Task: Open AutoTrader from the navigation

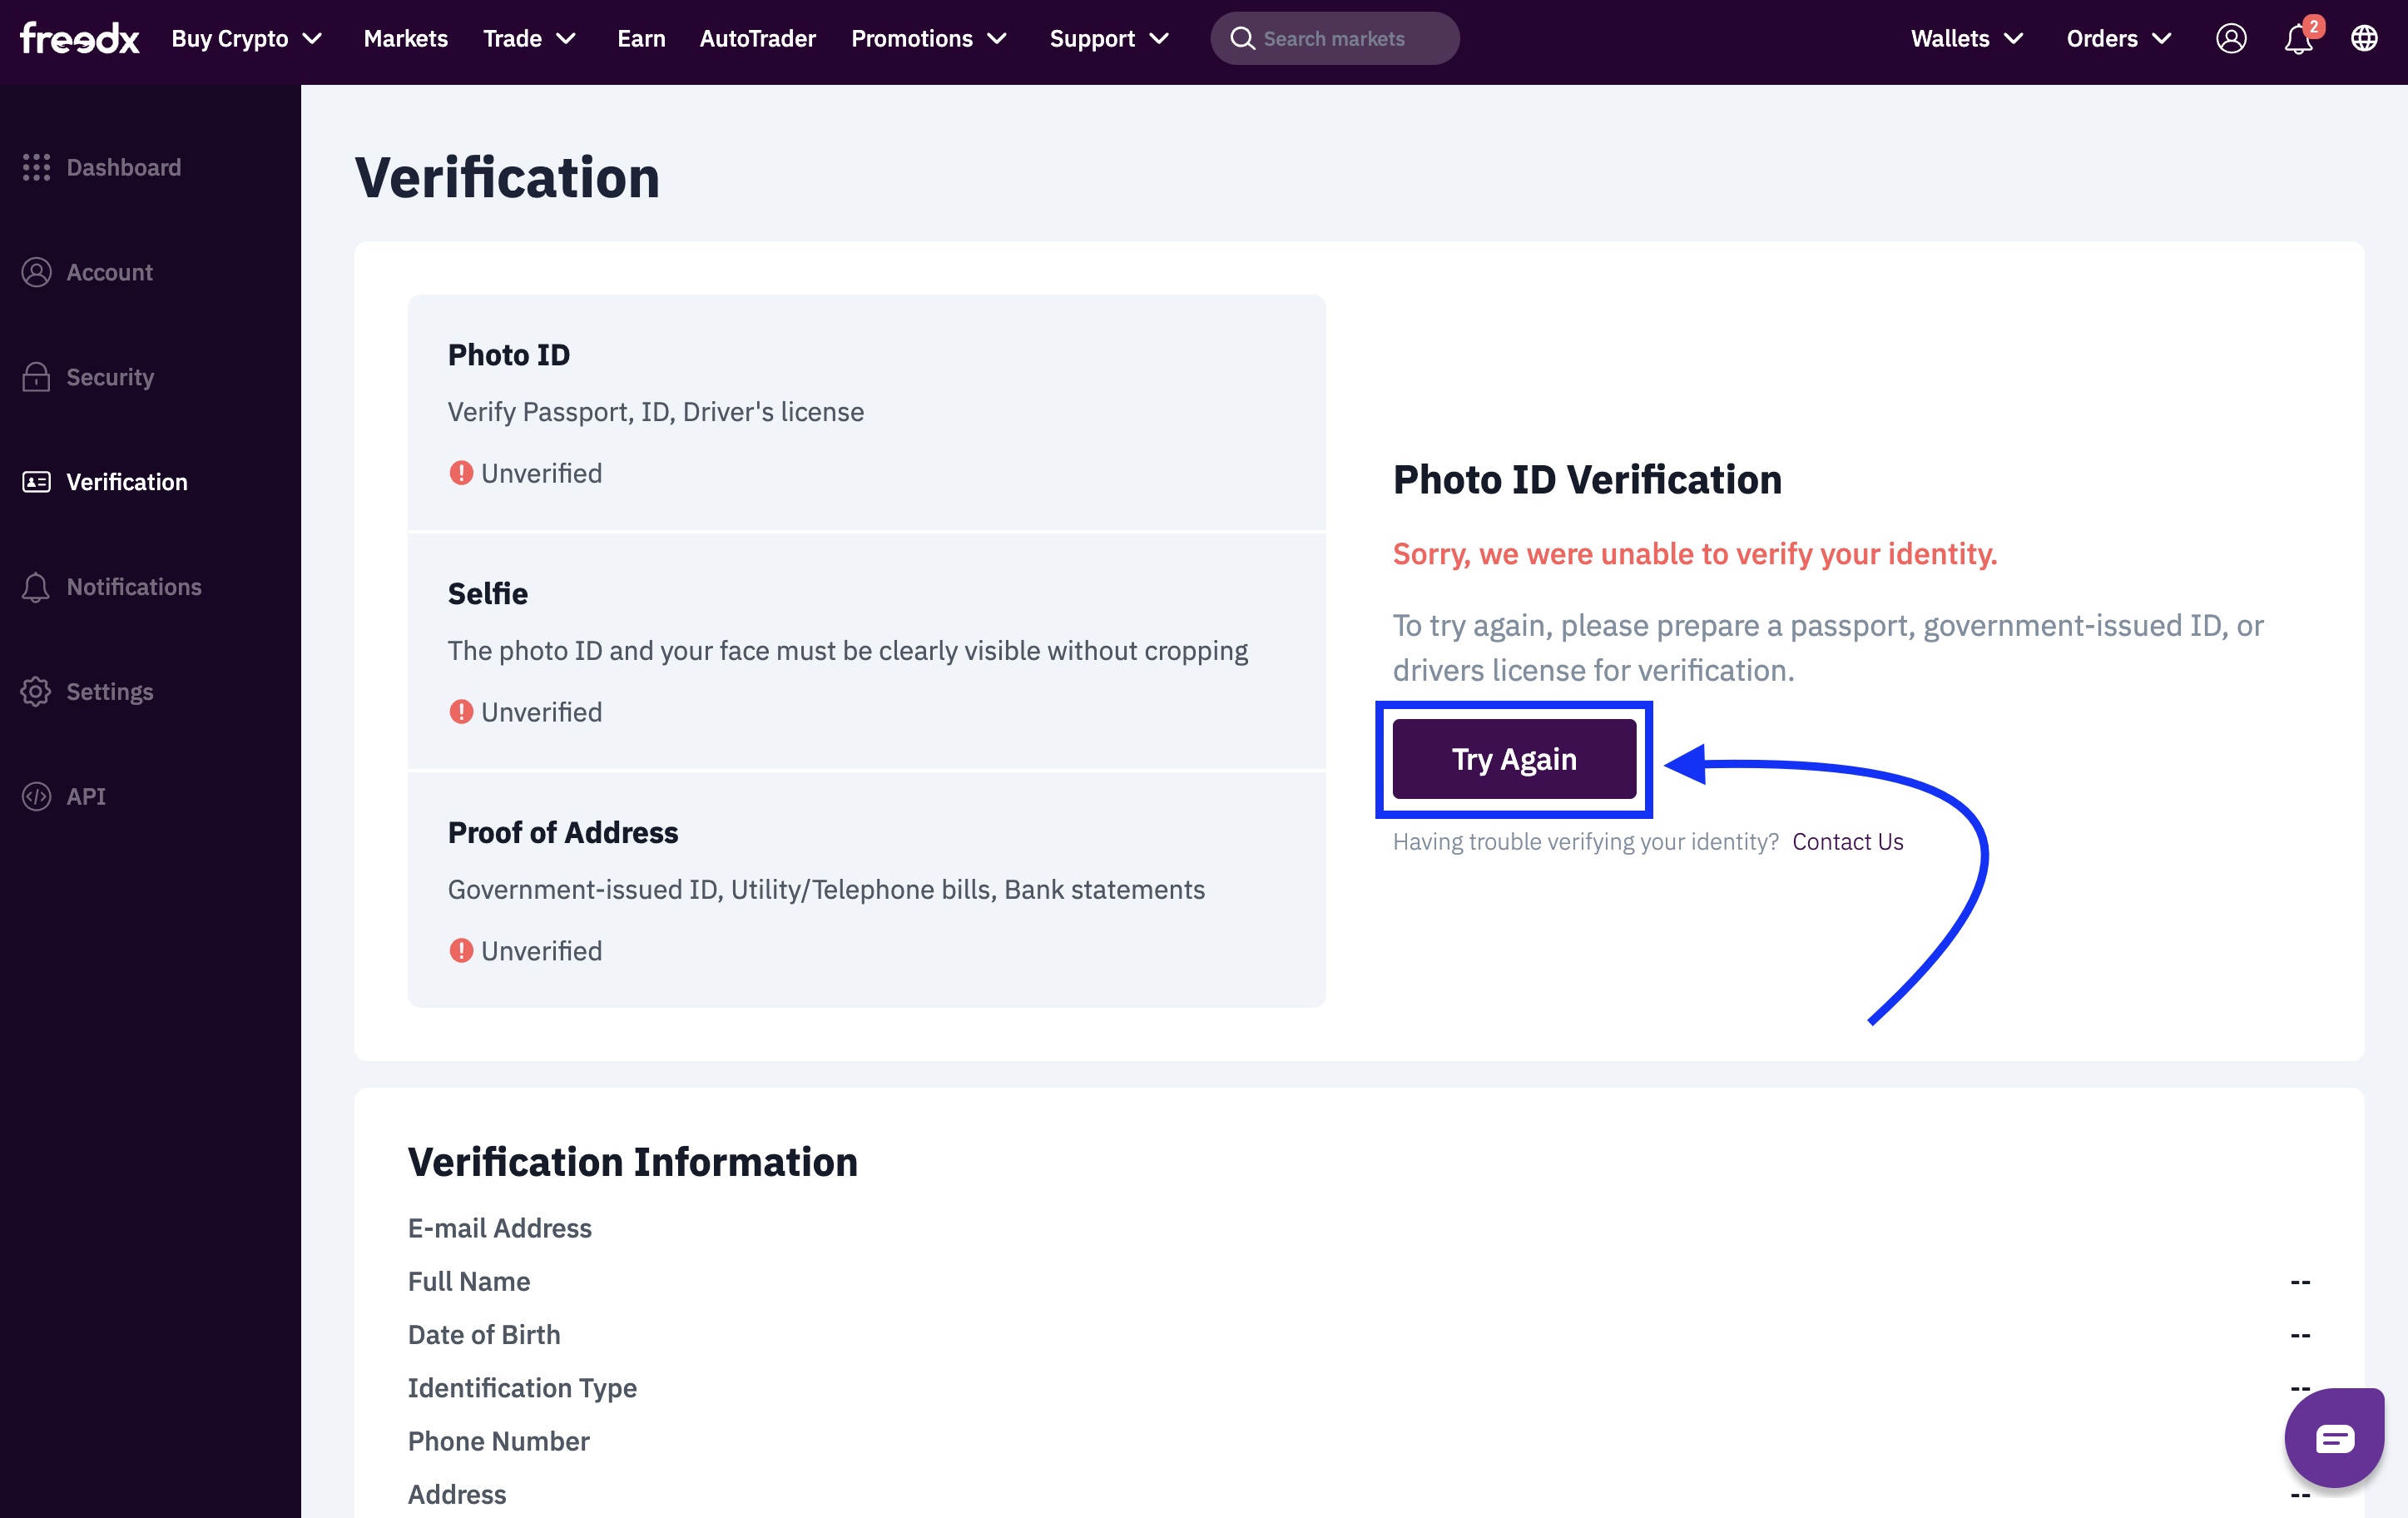Action: coord(757,38)
